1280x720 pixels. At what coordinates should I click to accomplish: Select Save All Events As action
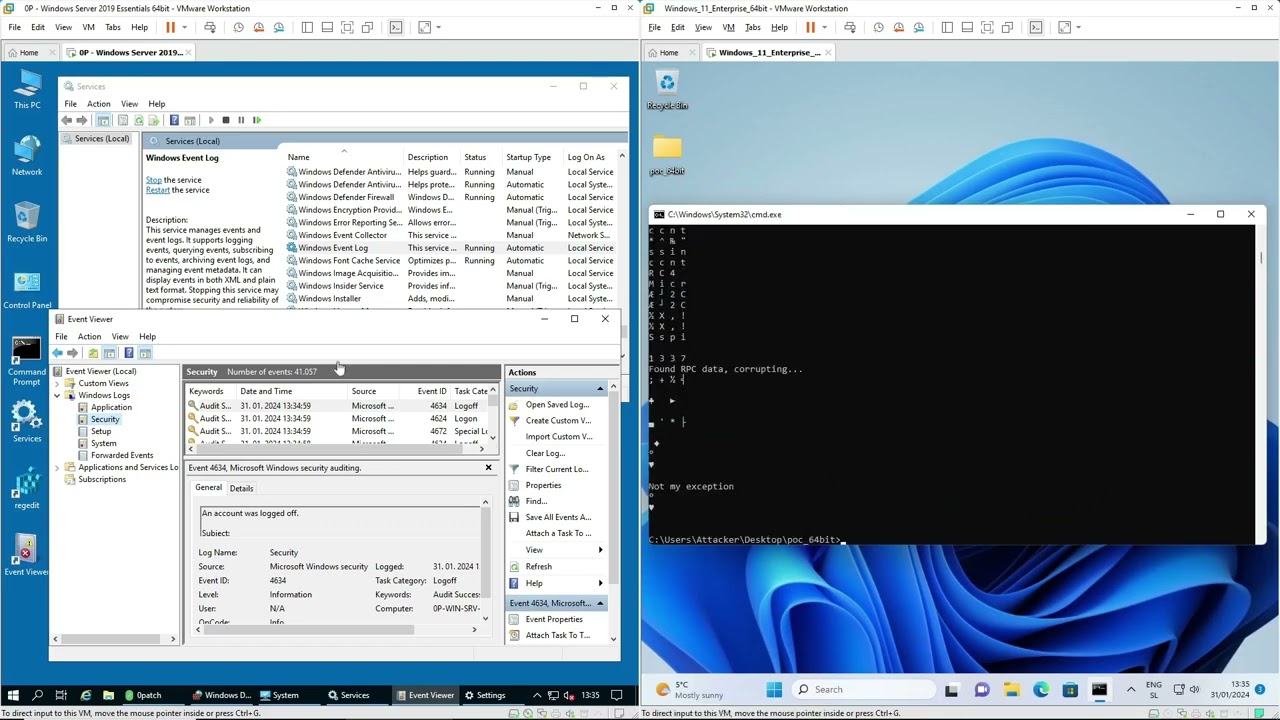pyautogui.click(x=558, y=517)
